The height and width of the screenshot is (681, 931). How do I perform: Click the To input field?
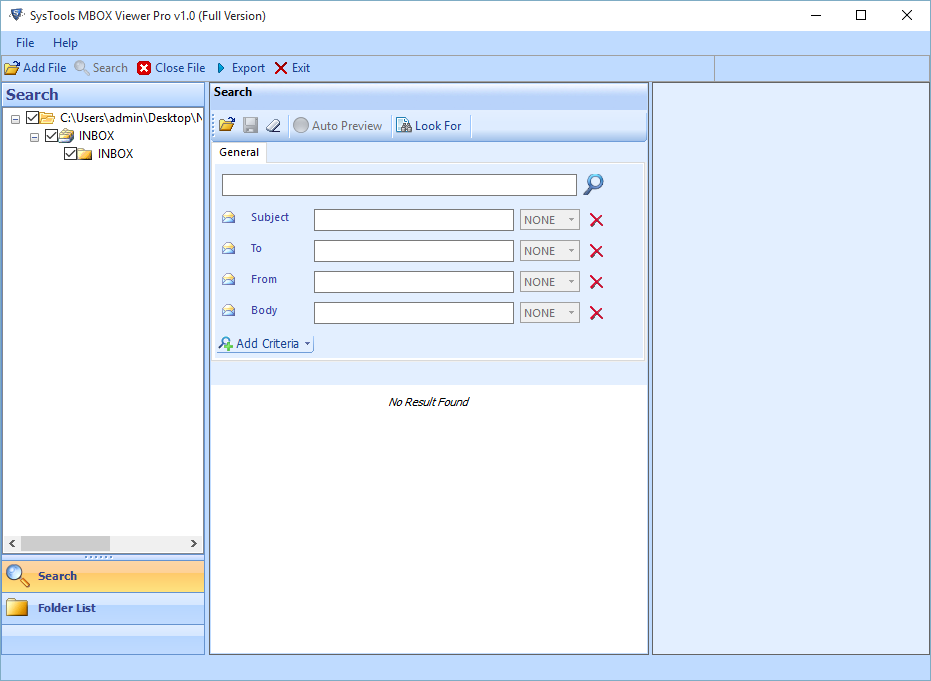pos(414,251)
